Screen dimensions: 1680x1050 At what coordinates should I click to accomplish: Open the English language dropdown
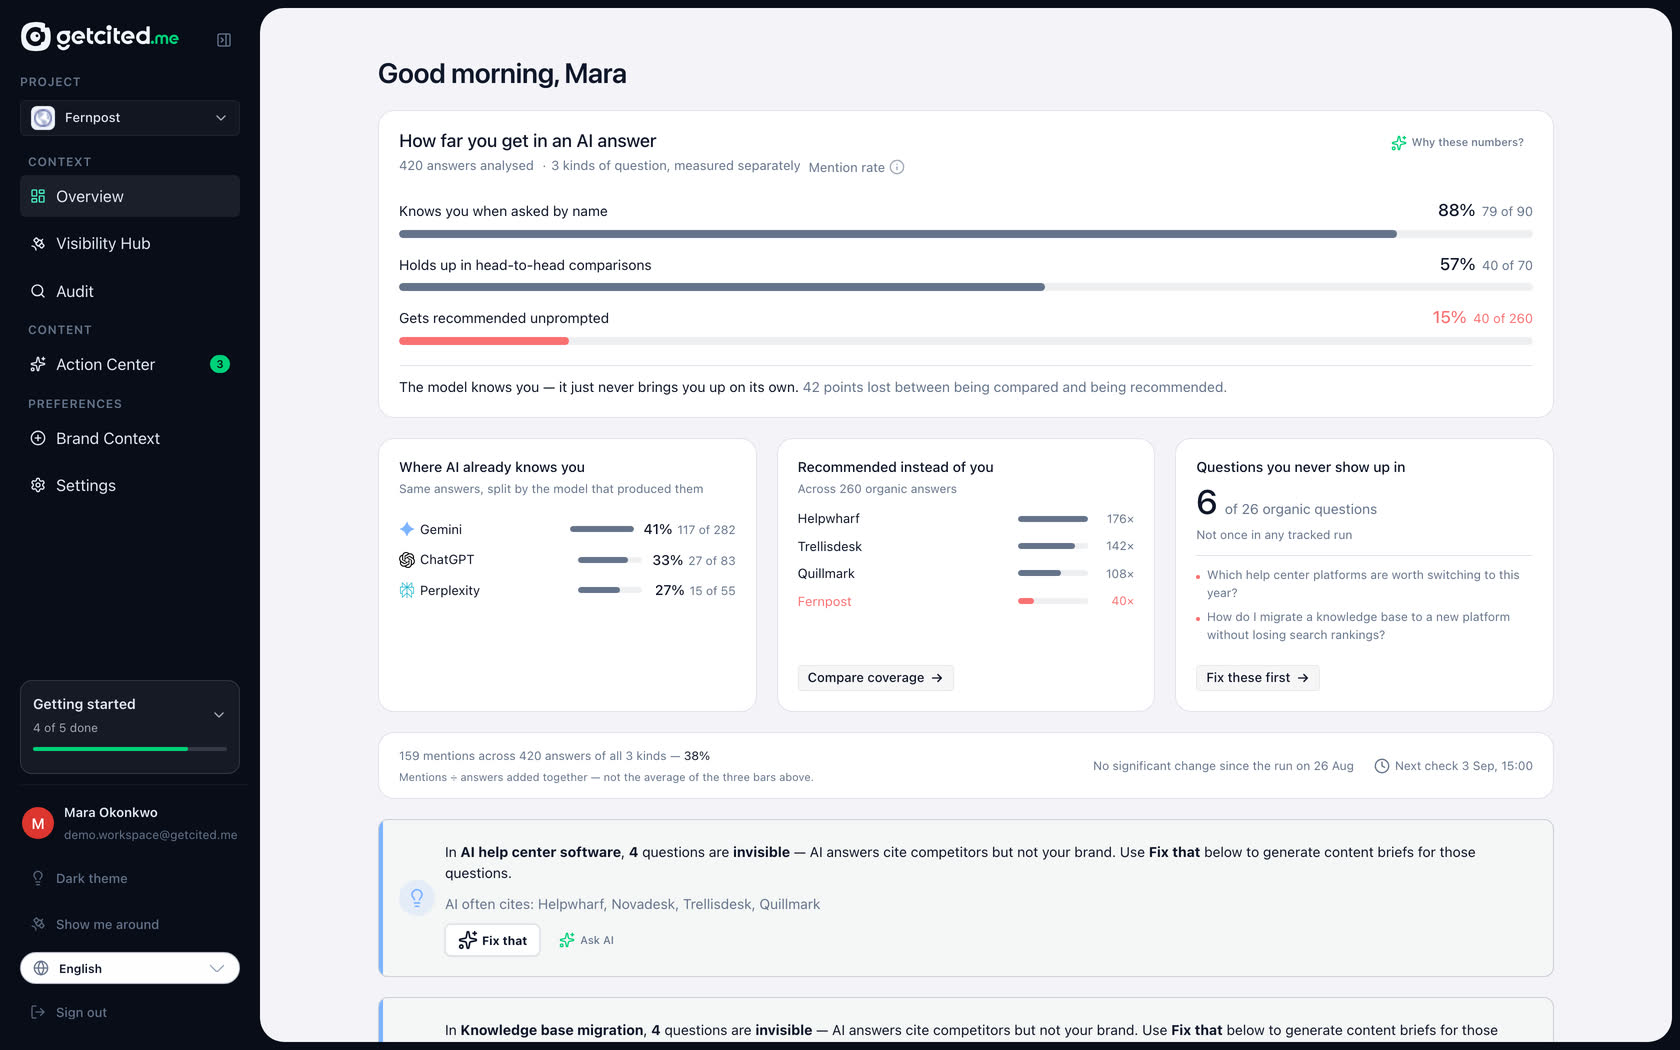130,968
